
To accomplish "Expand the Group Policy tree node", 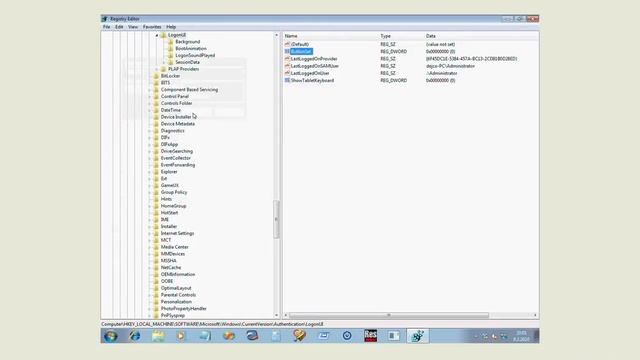I will coord(149,192).
